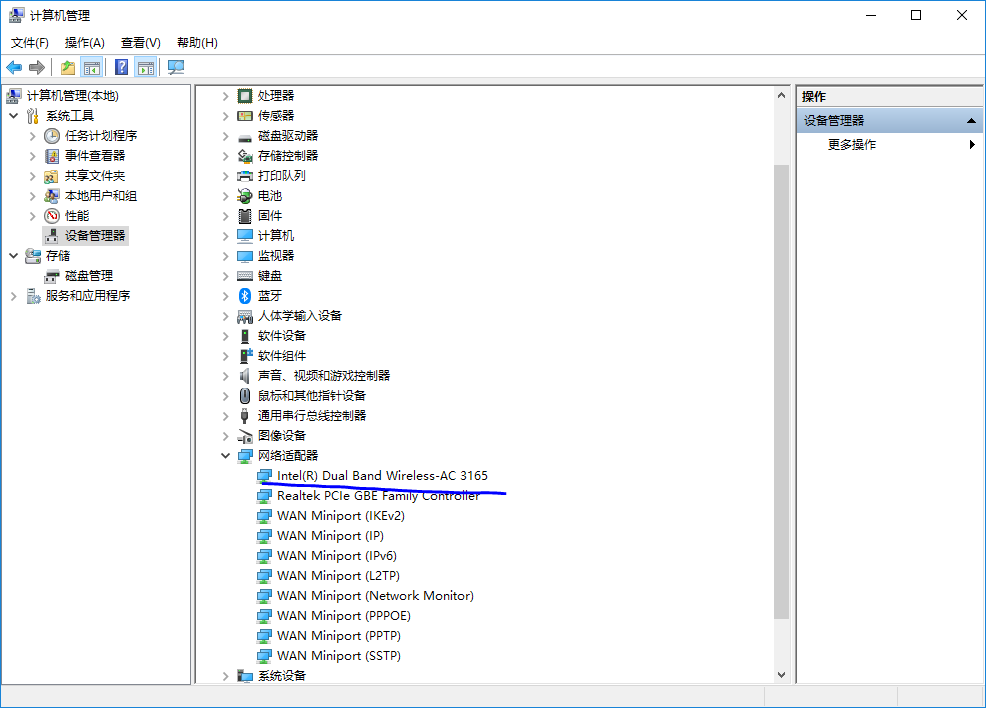This screenshot has width=986, height=708.
Task: Click the Back arrow toolbar icon
Action: point(14,67)
